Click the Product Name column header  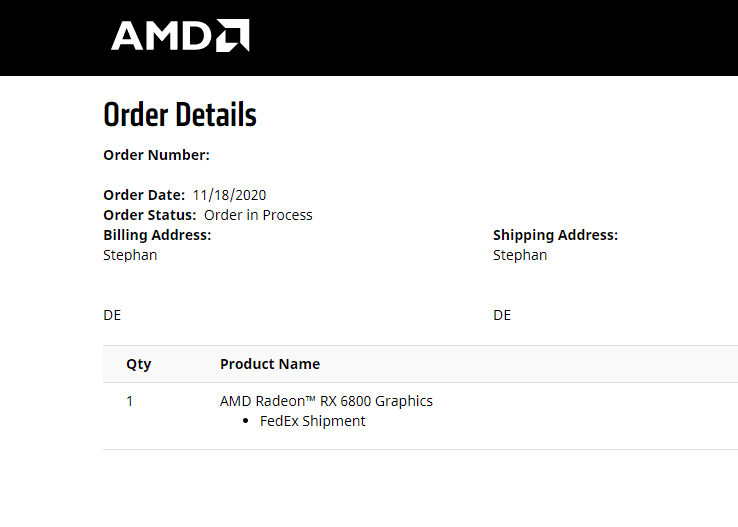pos(270,364)
